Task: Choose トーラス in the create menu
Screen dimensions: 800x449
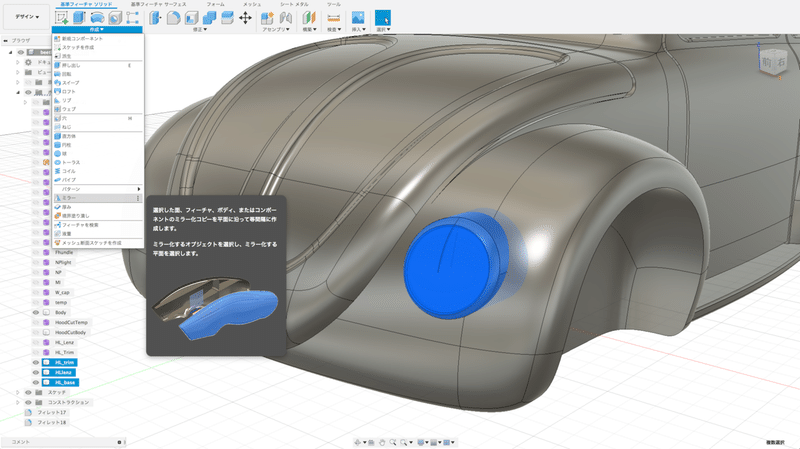Action: [97, 162]
